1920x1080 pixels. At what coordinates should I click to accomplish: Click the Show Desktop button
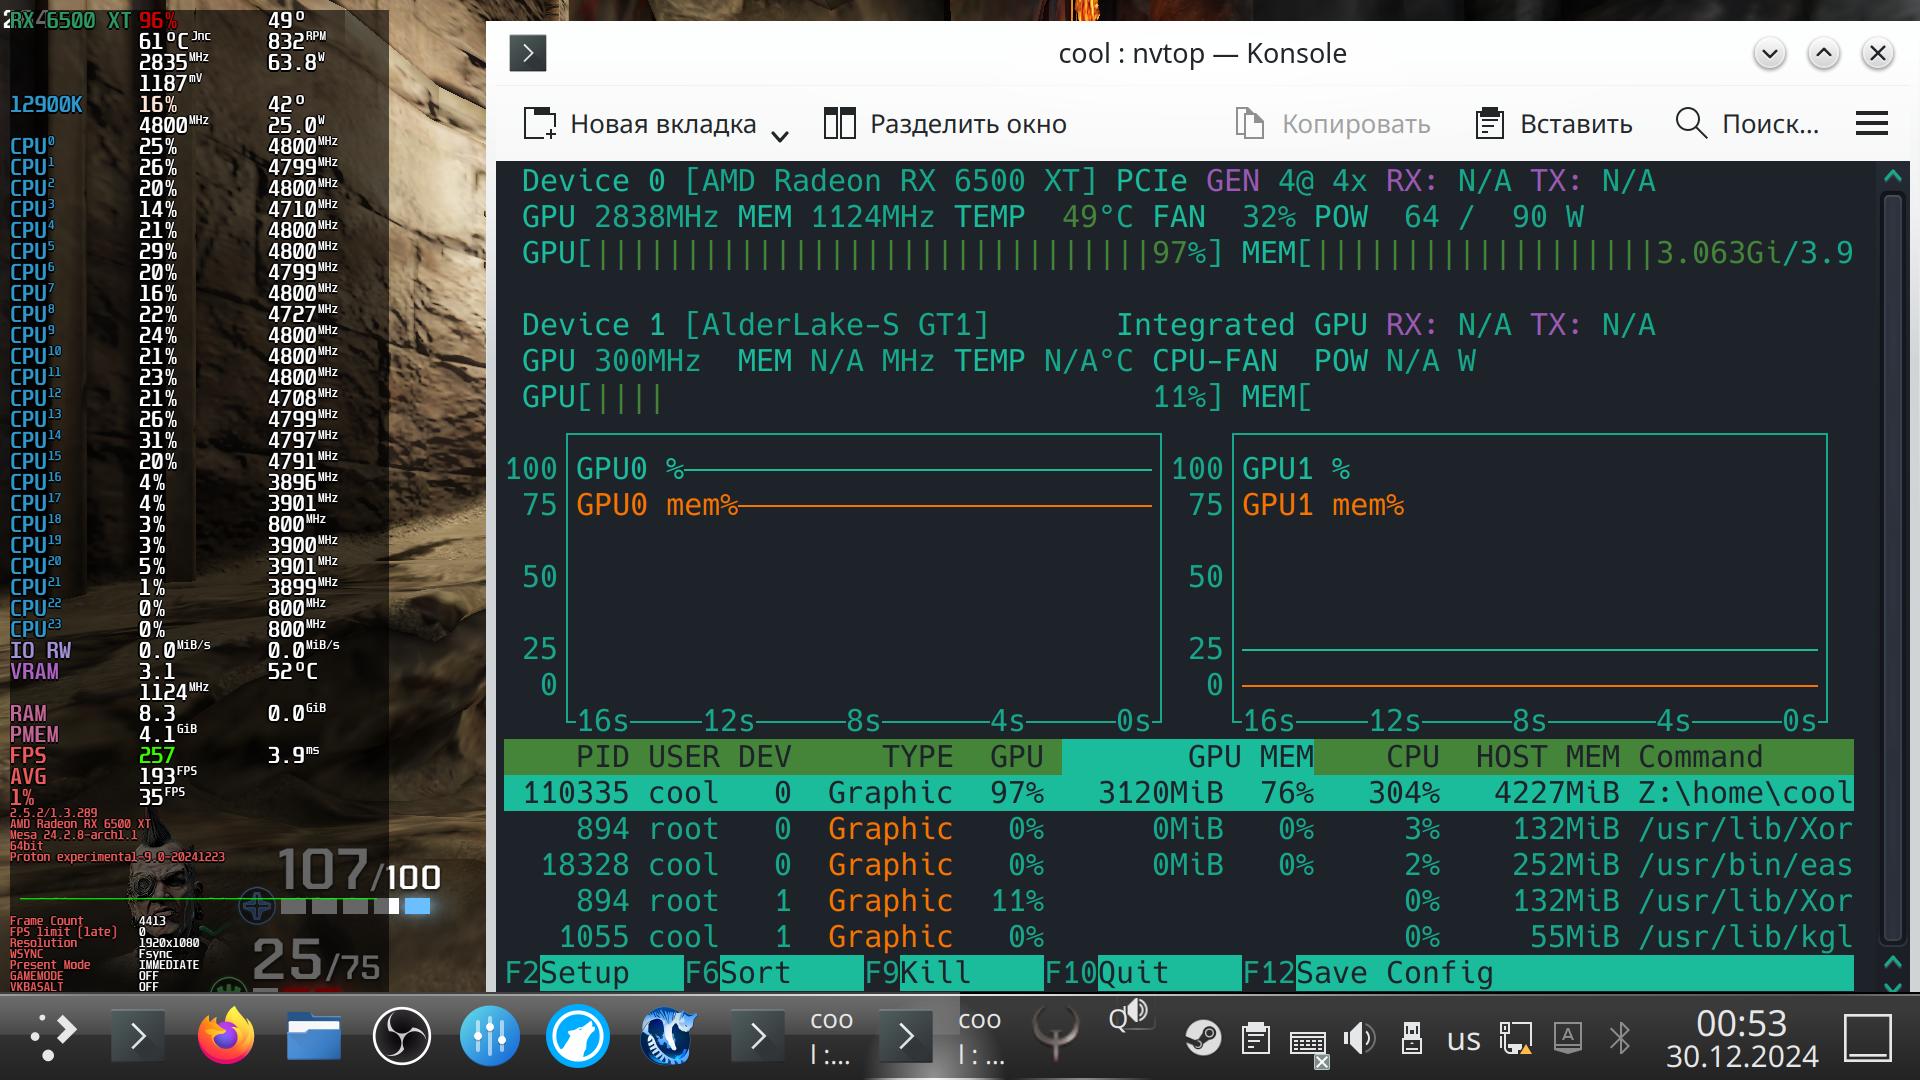[x=1868, y=1039]
